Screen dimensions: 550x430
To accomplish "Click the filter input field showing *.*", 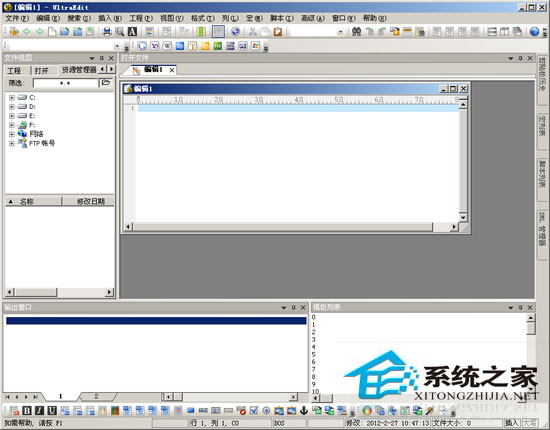I will 65,83.
